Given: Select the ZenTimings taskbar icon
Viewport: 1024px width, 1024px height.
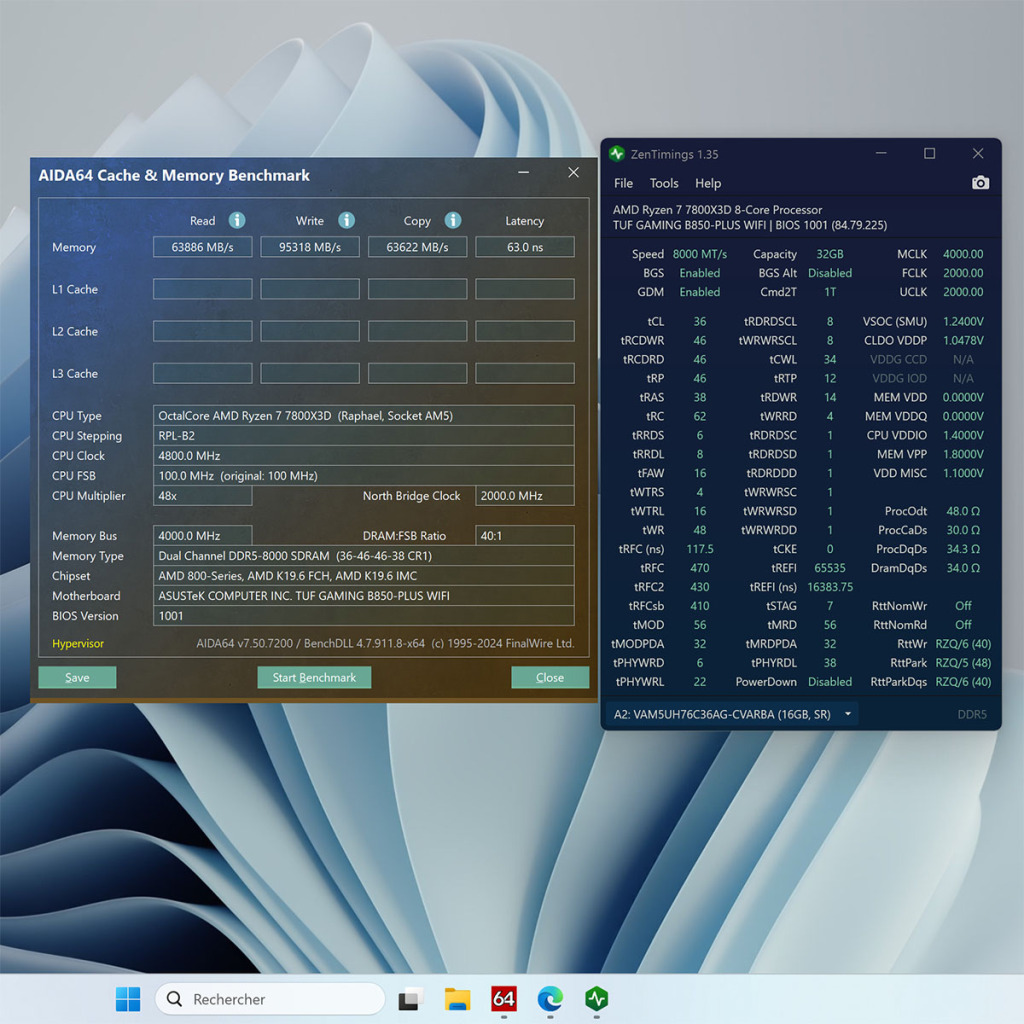Looking at the screenshot, I should (x=597, y=999).
